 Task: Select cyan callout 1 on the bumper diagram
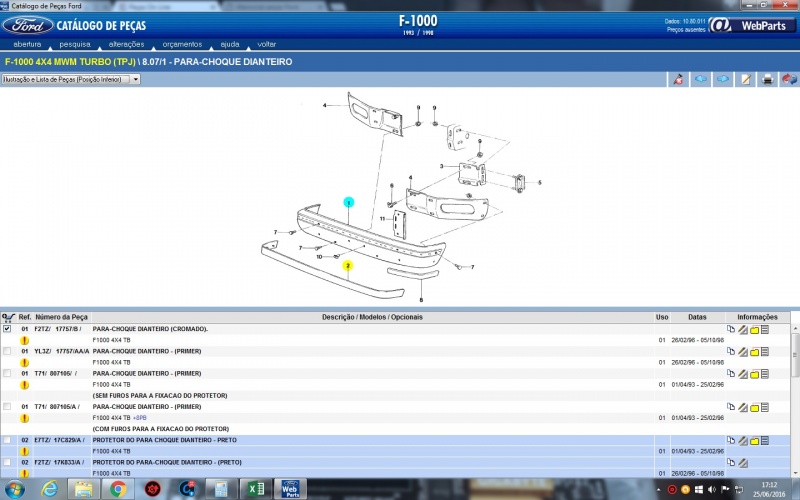click(x=348, y=203)
